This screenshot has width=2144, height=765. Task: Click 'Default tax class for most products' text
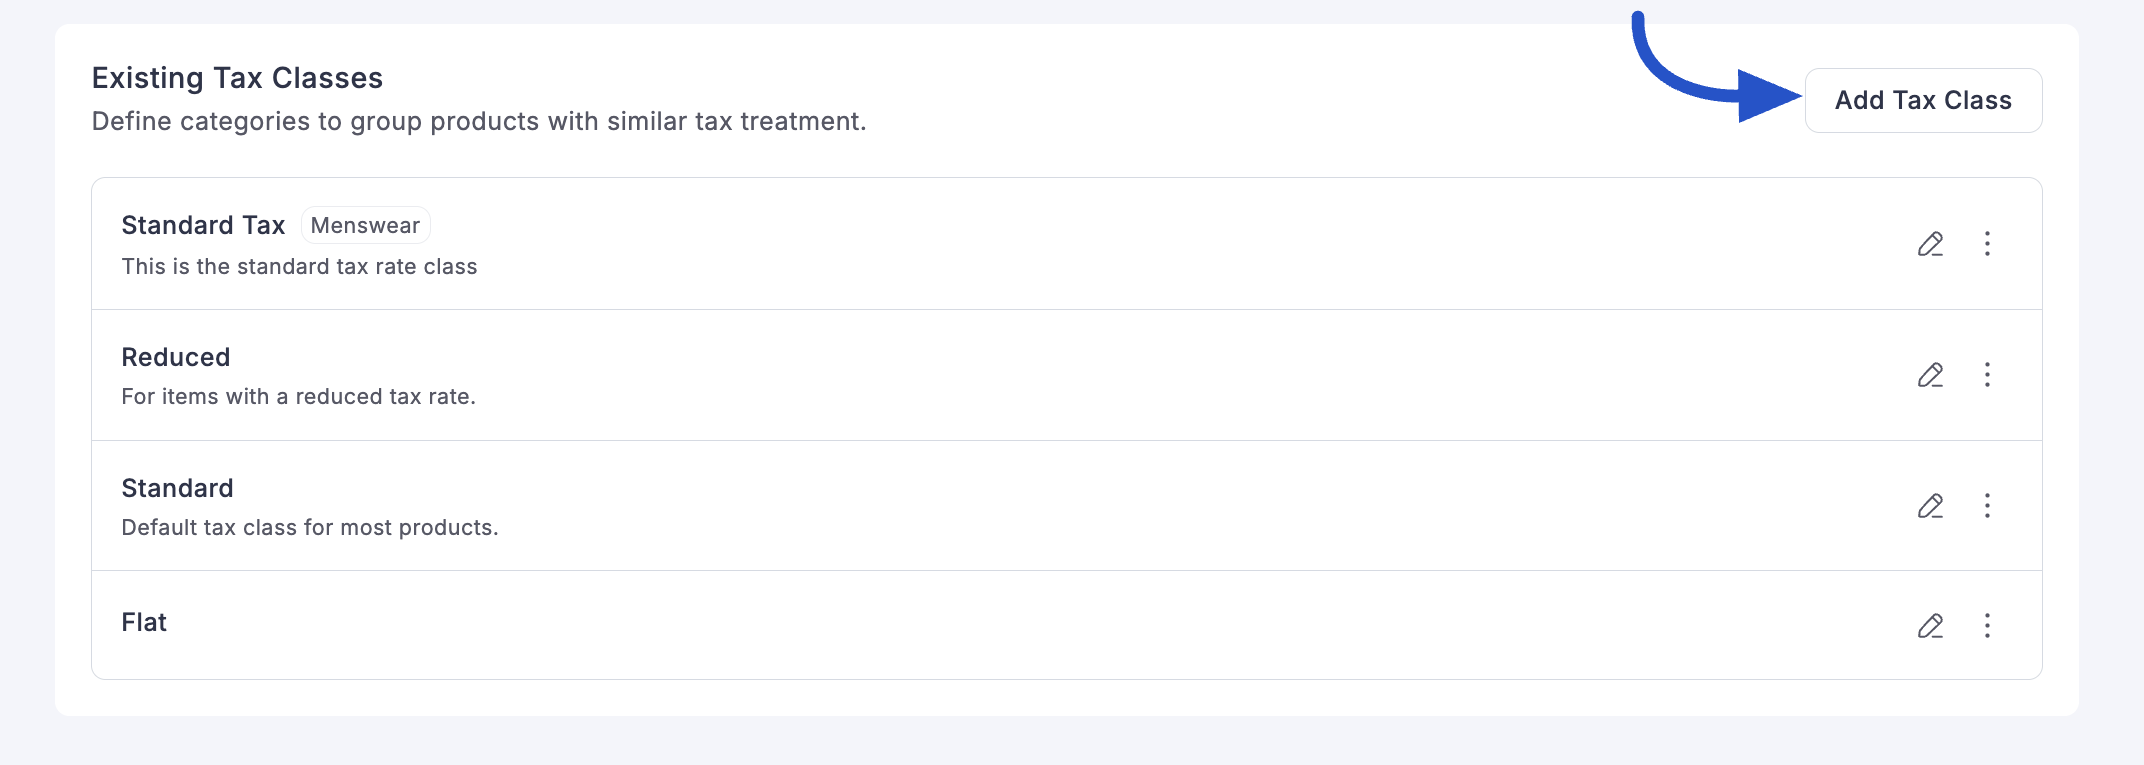click(x=309, y=528)
